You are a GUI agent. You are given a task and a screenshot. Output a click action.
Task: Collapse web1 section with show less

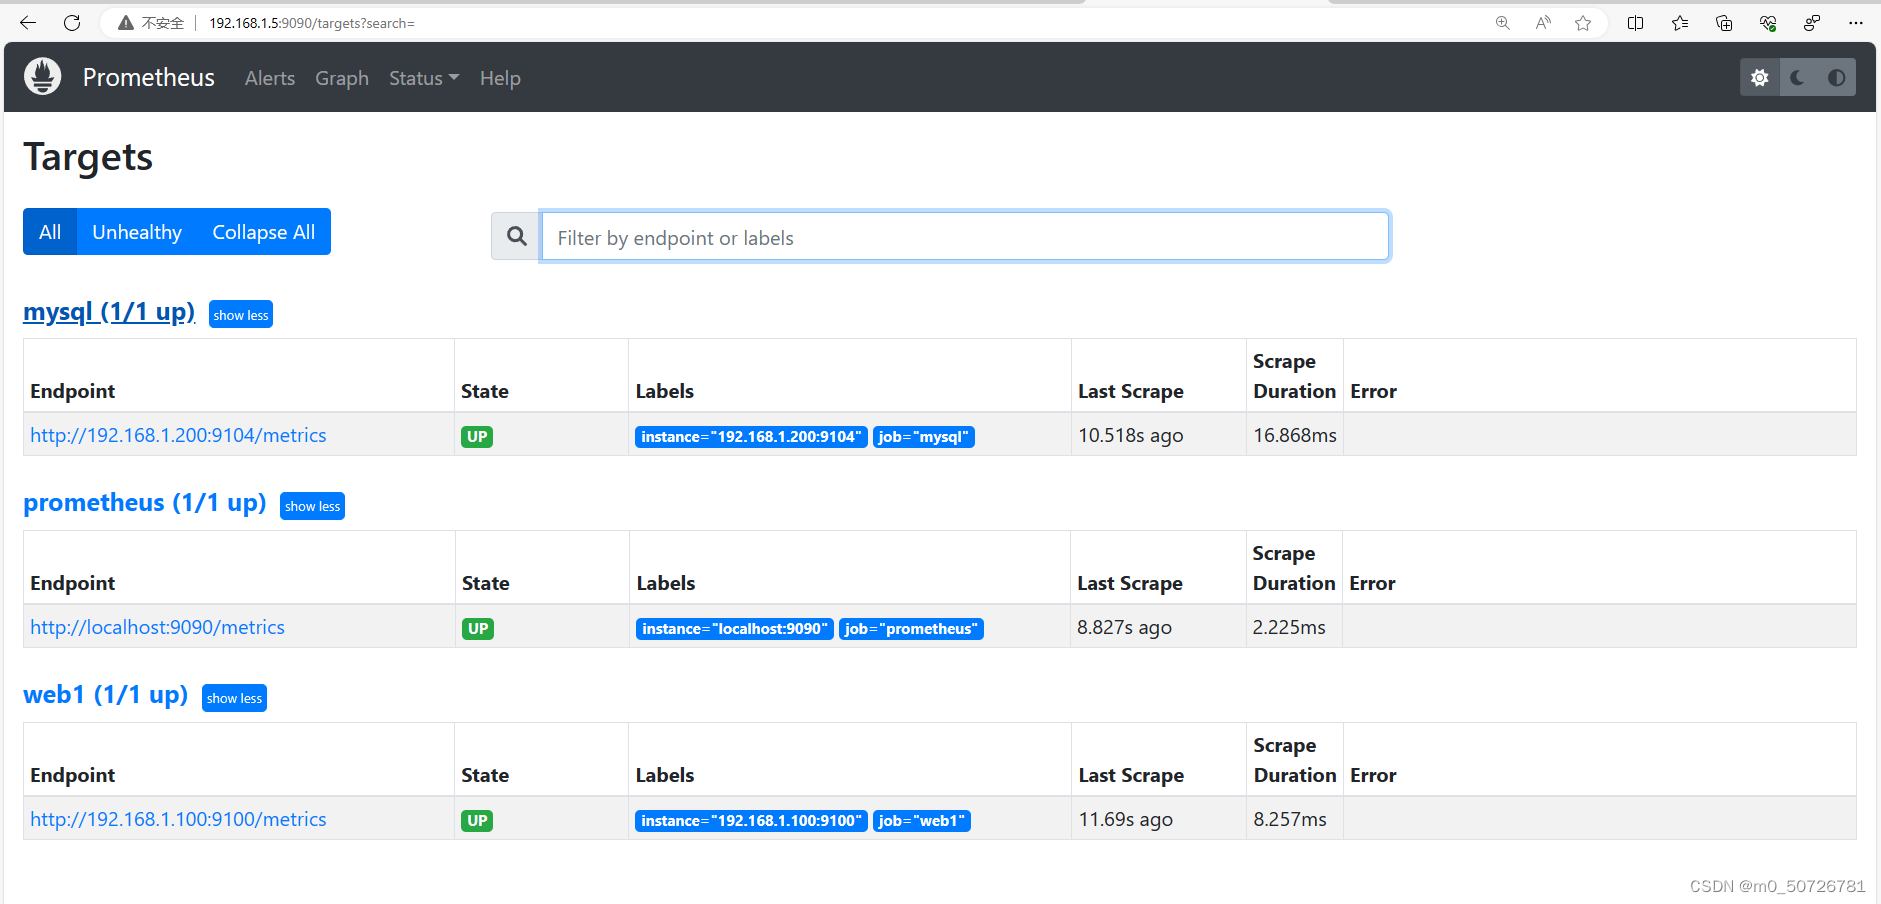234,698
